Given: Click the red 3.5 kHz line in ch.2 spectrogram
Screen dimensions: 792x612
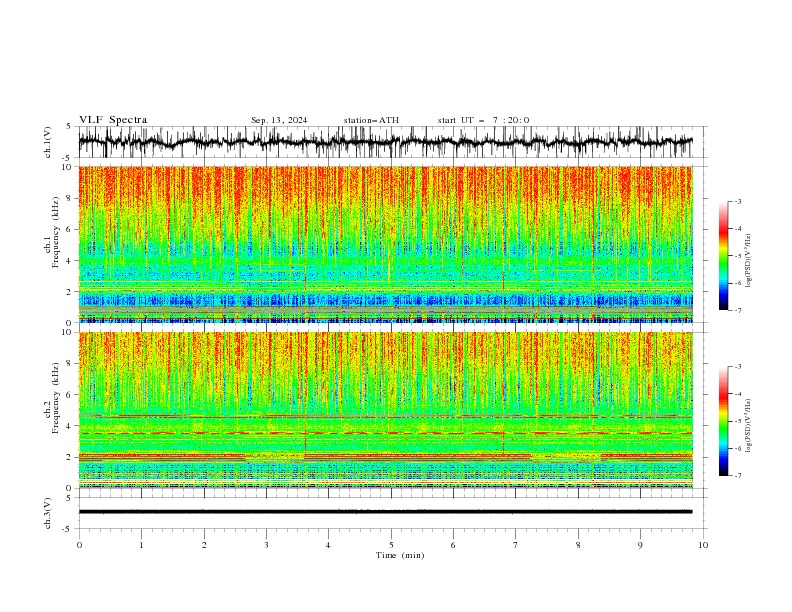Looking at the screenshot, I should coord(385,433).
